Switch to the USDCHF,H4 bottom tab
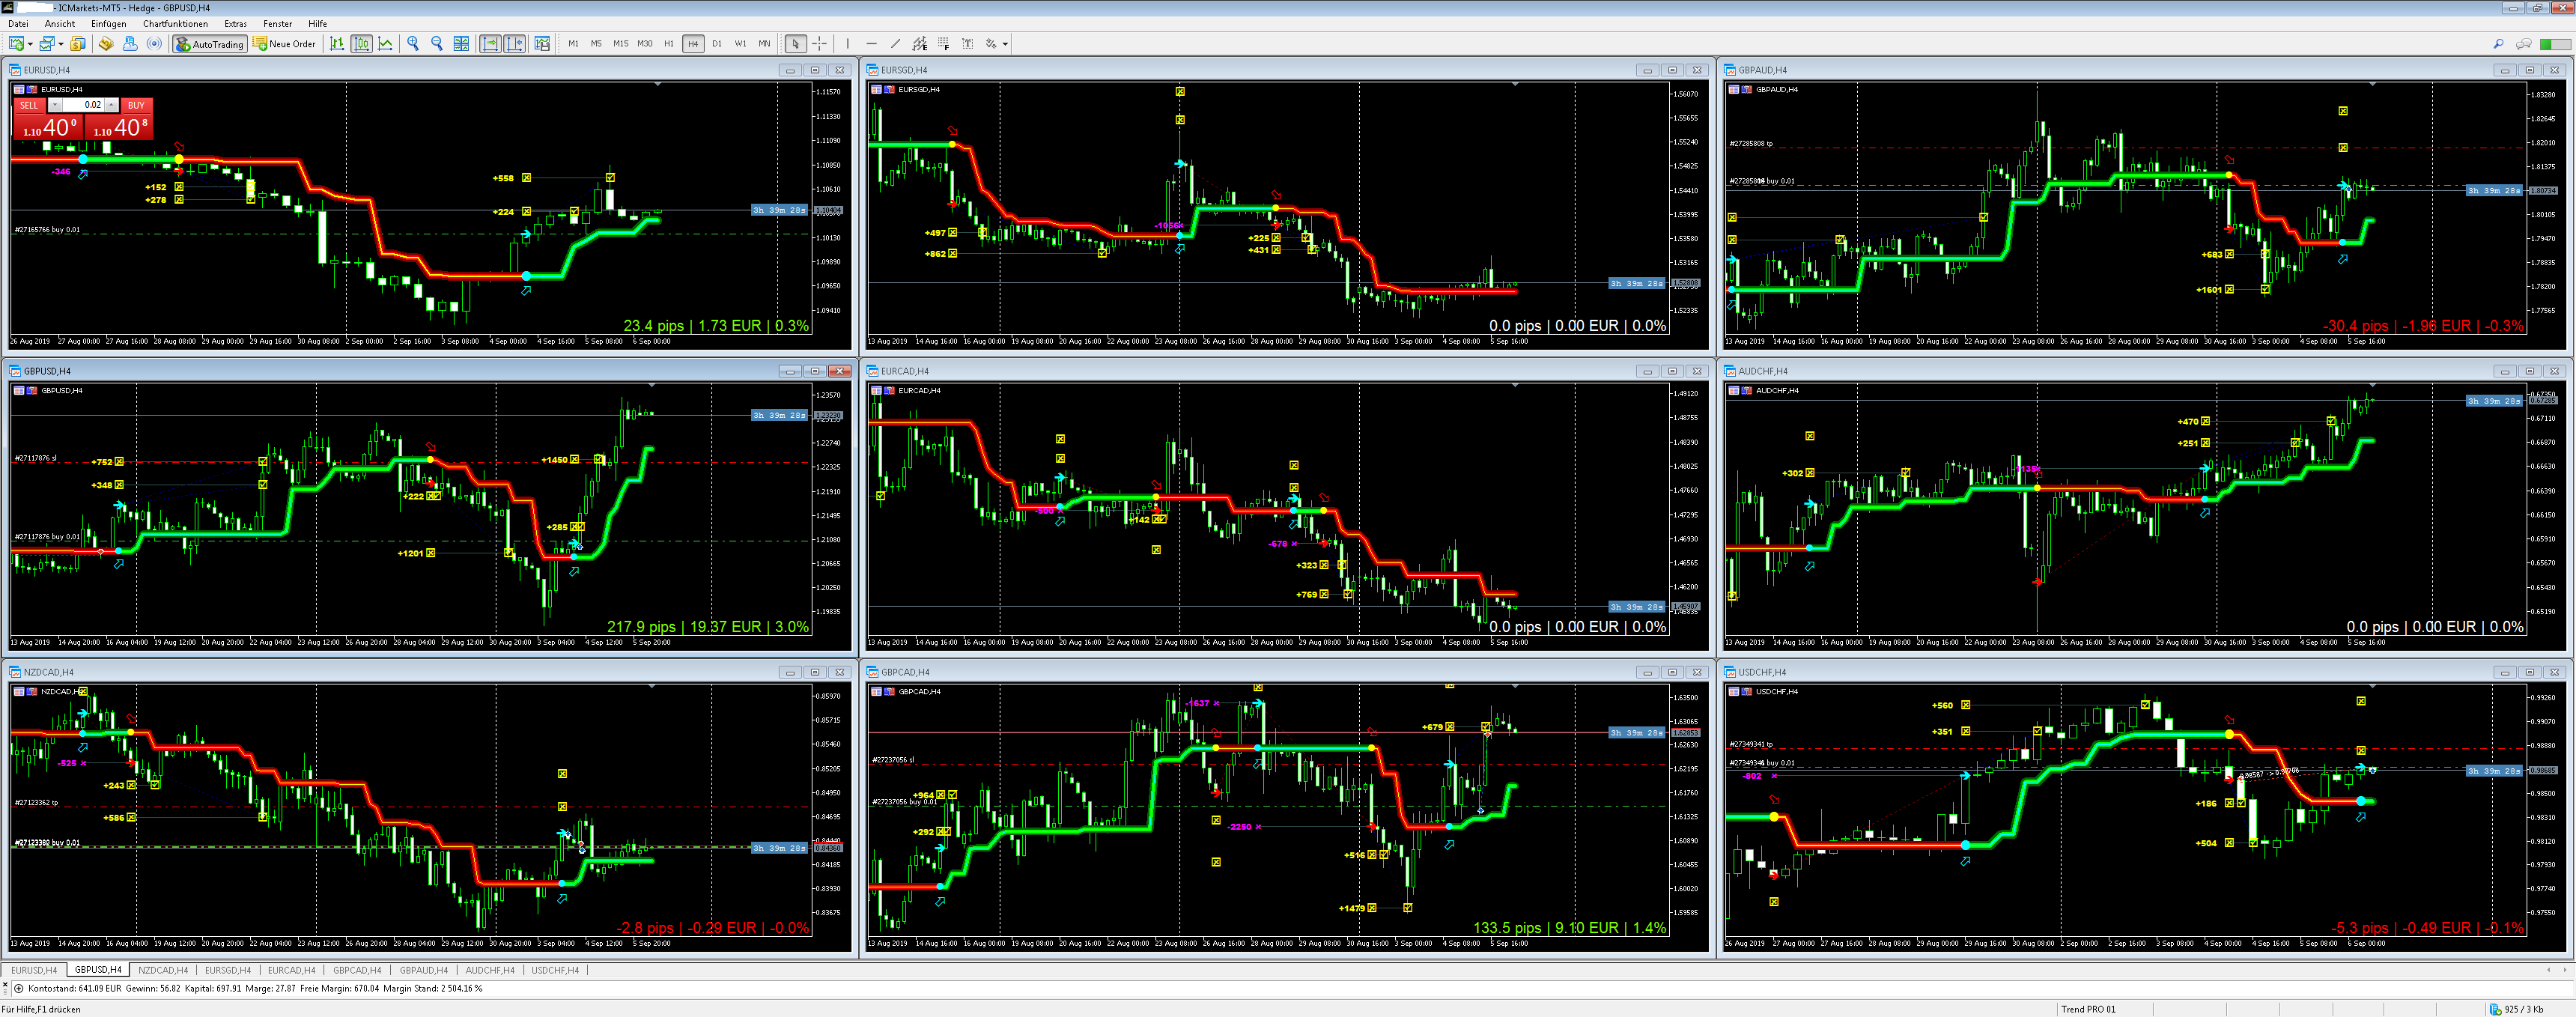The width and height of the screenshot is (2576, 1017). point(555,970)
